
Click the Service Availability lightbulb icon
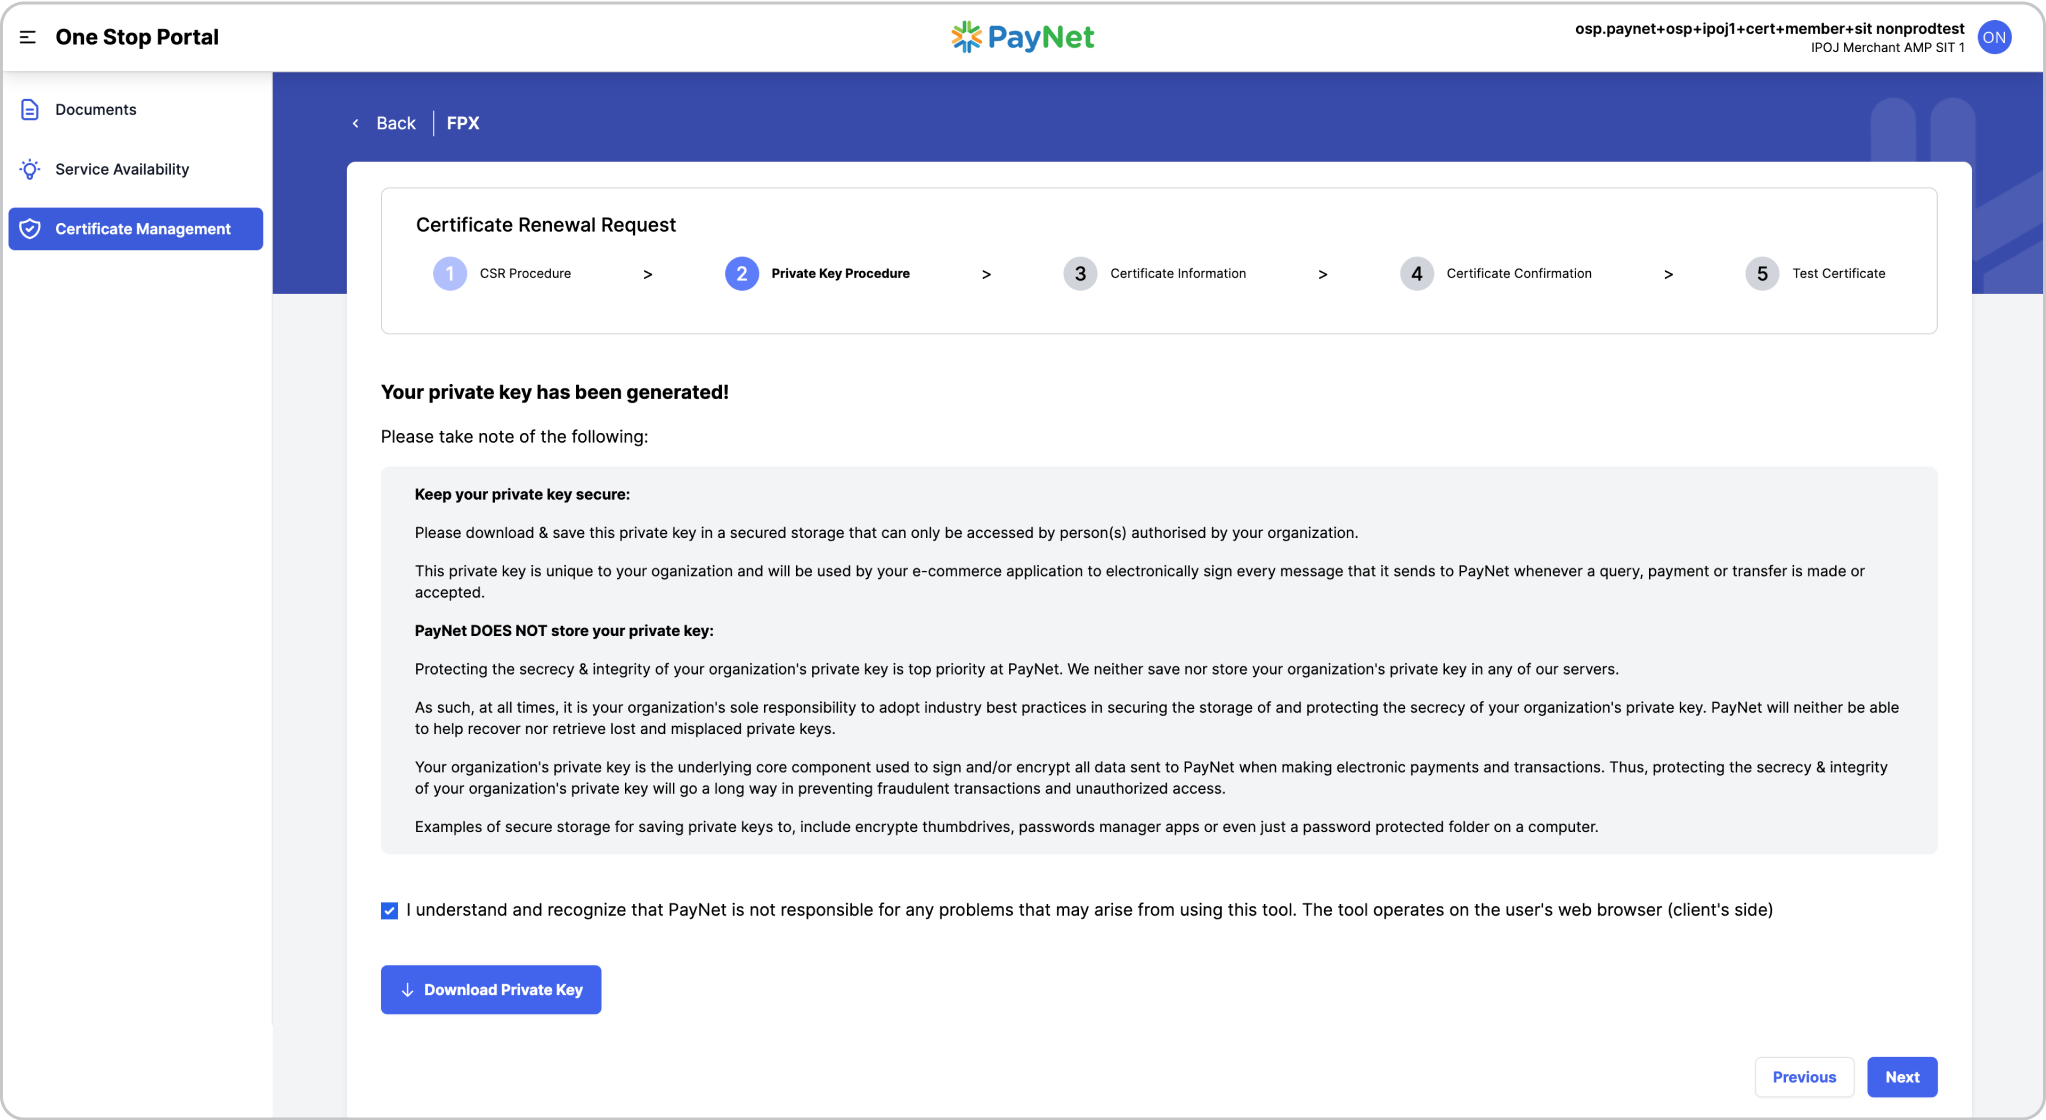(x=30, y=169)
